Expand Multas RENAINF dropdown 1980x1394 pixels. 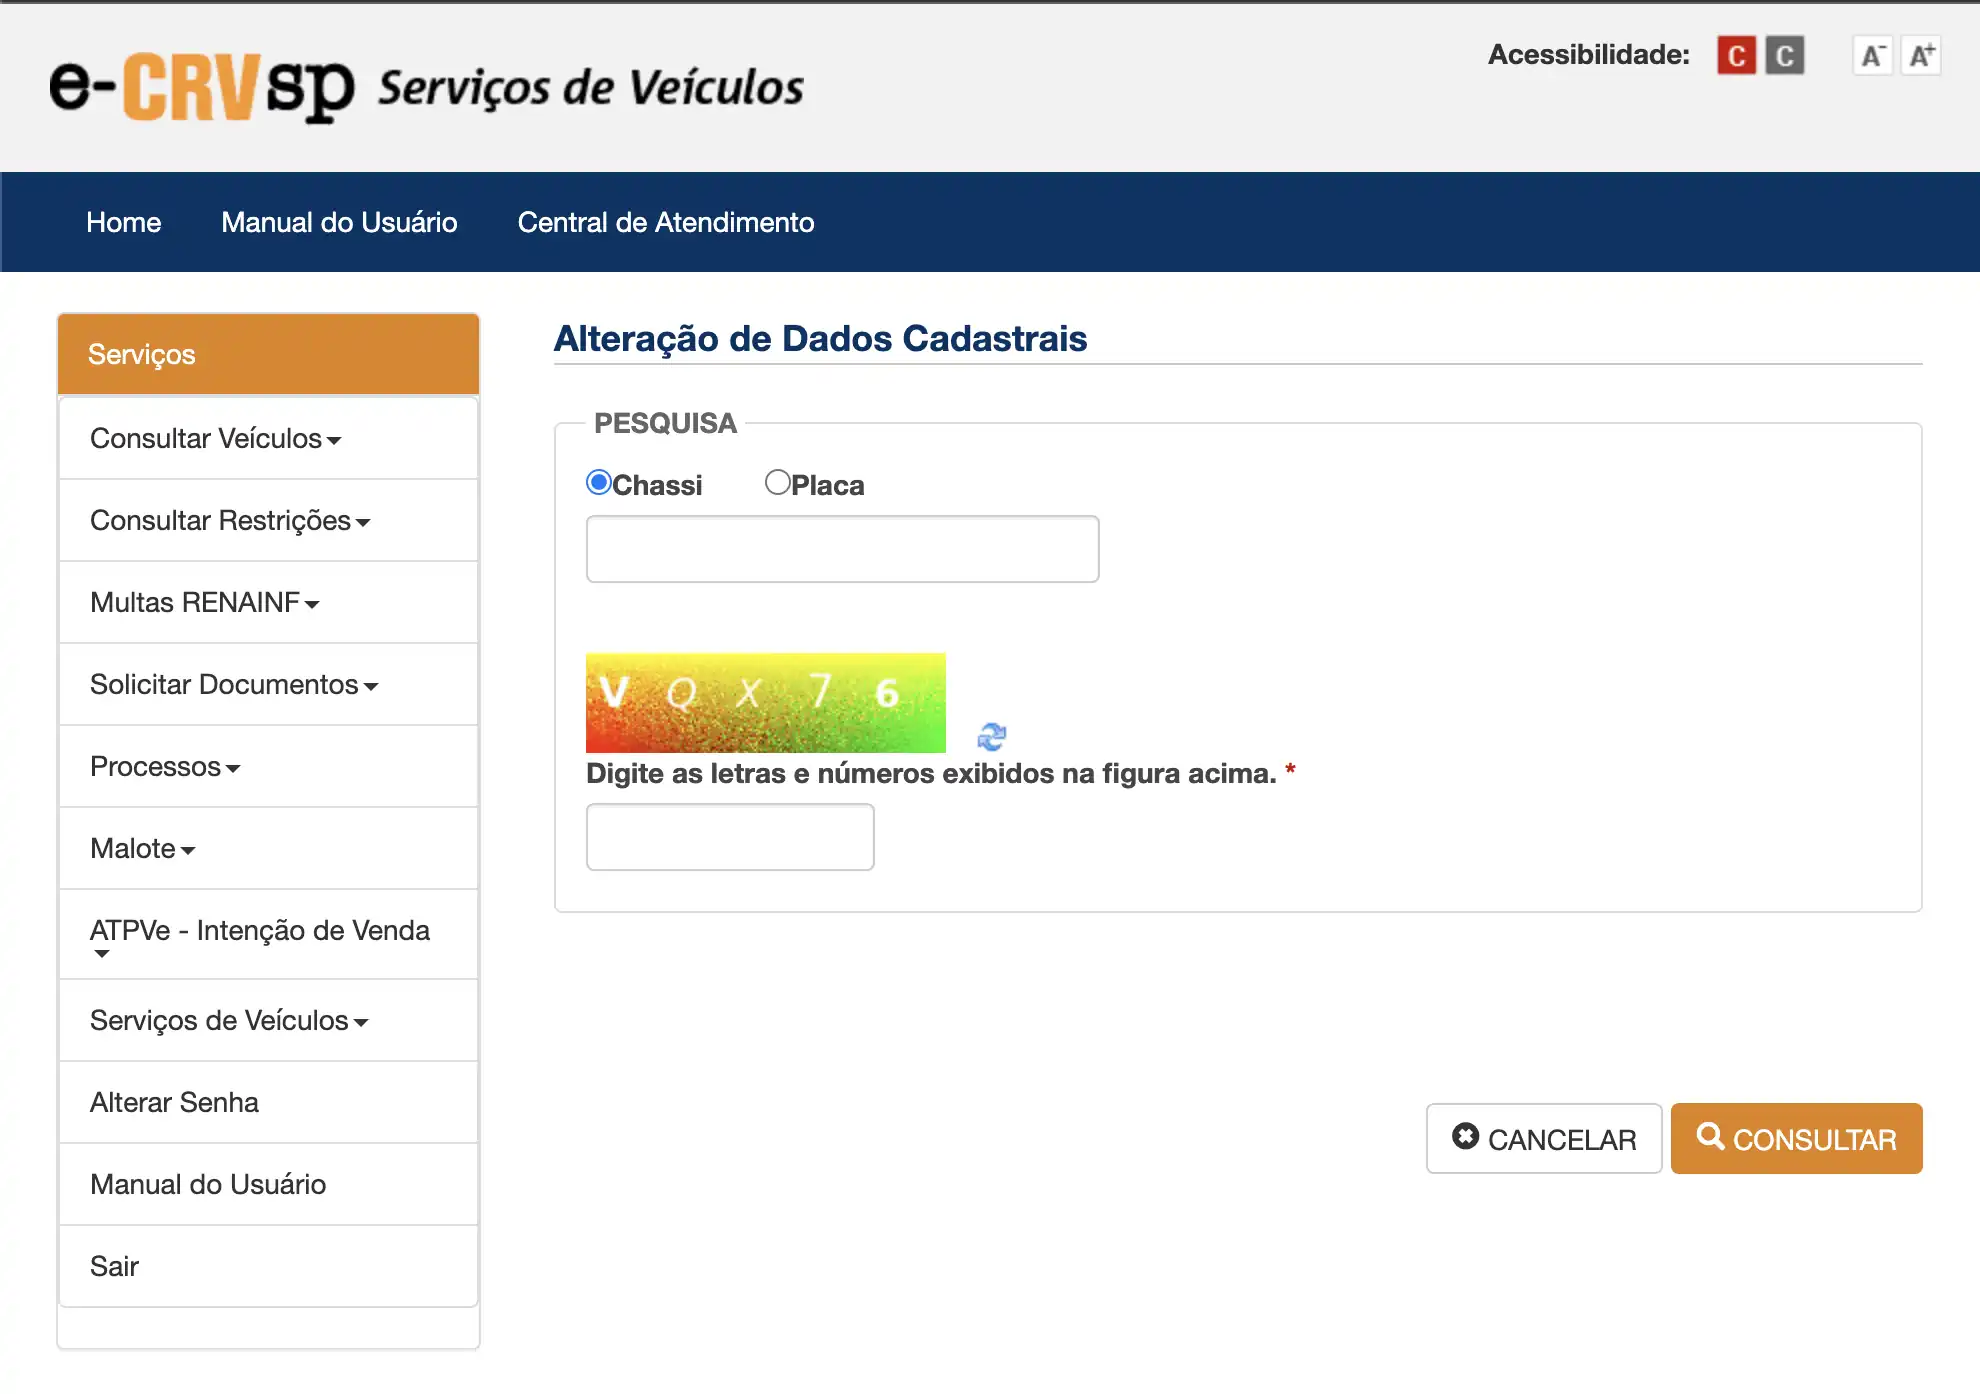204,603
